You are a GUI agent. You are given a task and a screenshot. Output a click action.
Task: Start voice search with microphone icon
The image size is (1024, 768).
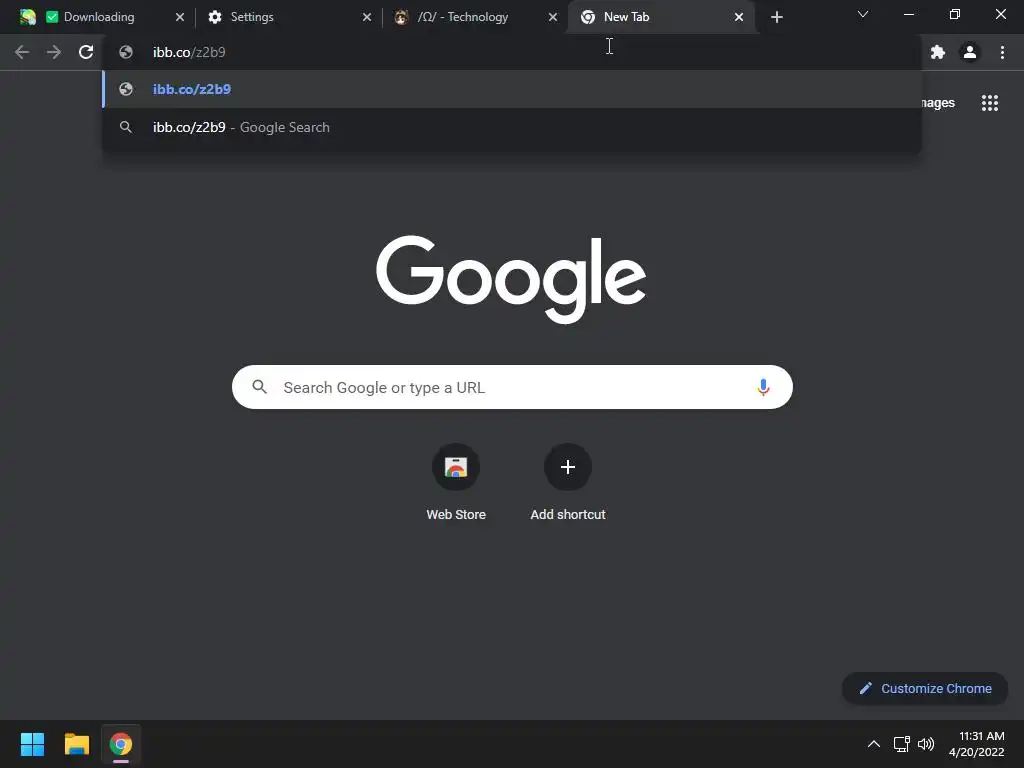763,387
